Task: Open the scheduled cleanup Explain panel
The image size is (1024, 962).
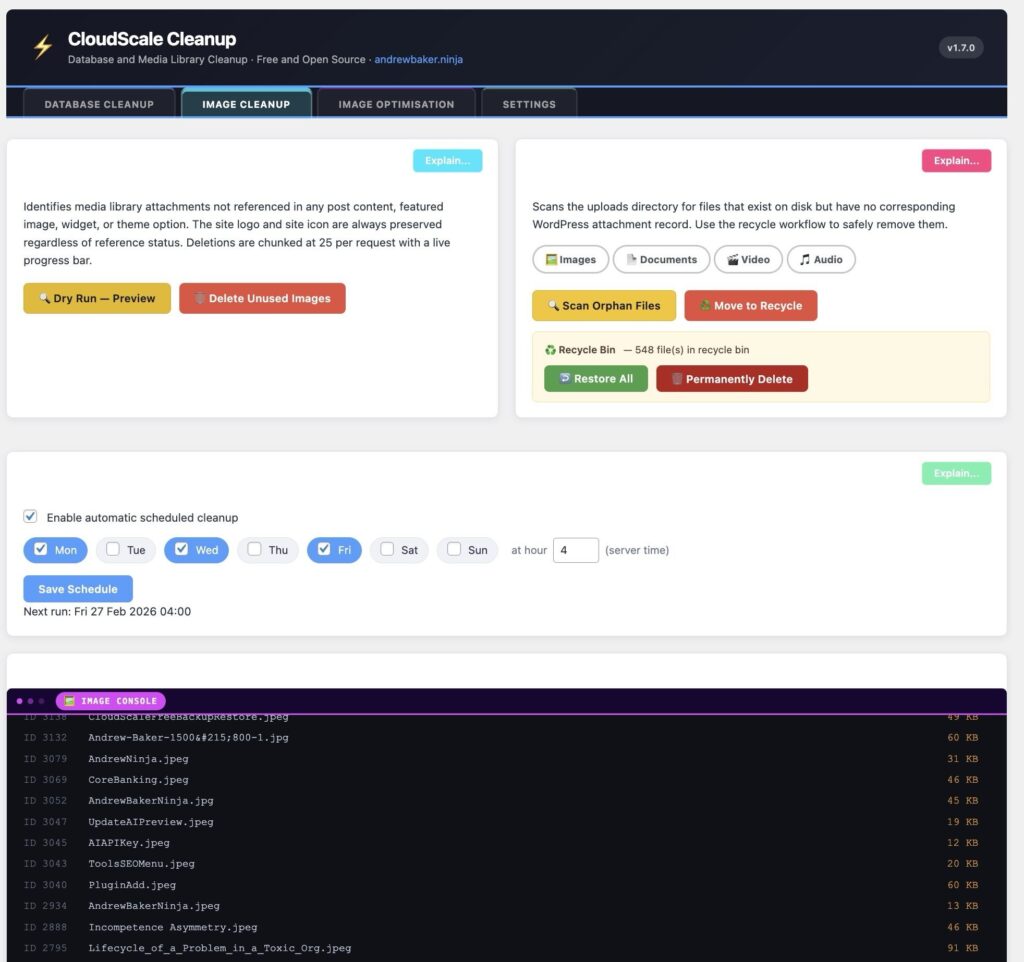Action: pos(956,473)
